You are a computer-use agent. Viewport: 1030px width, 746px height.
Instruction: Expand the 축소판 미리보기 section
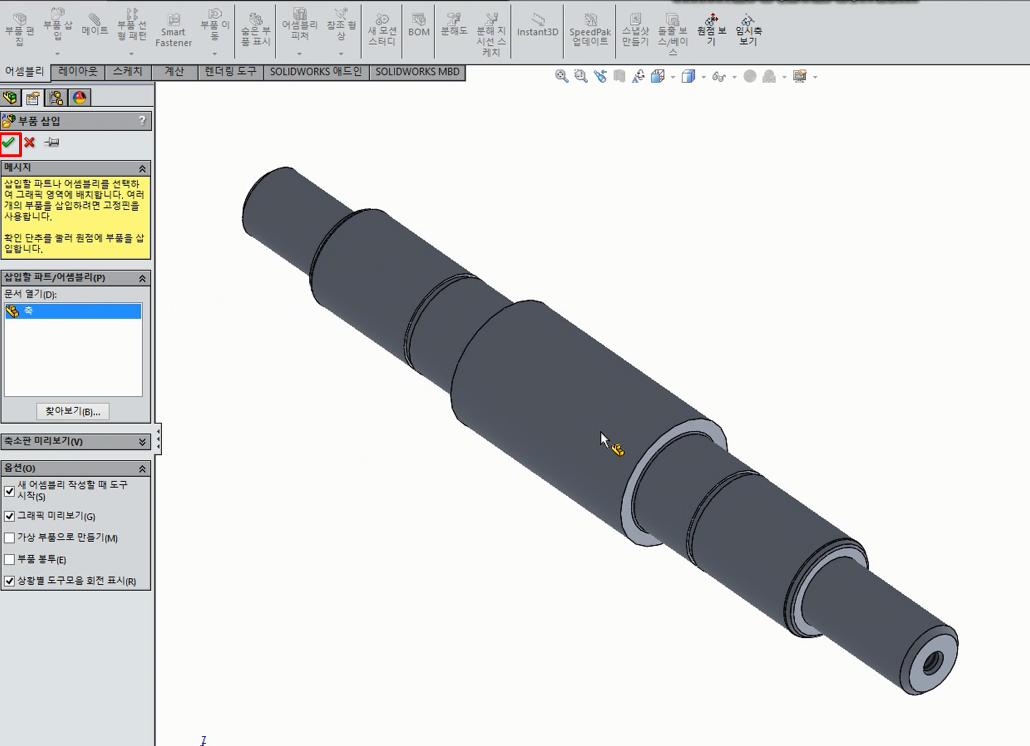pos(140,439)
